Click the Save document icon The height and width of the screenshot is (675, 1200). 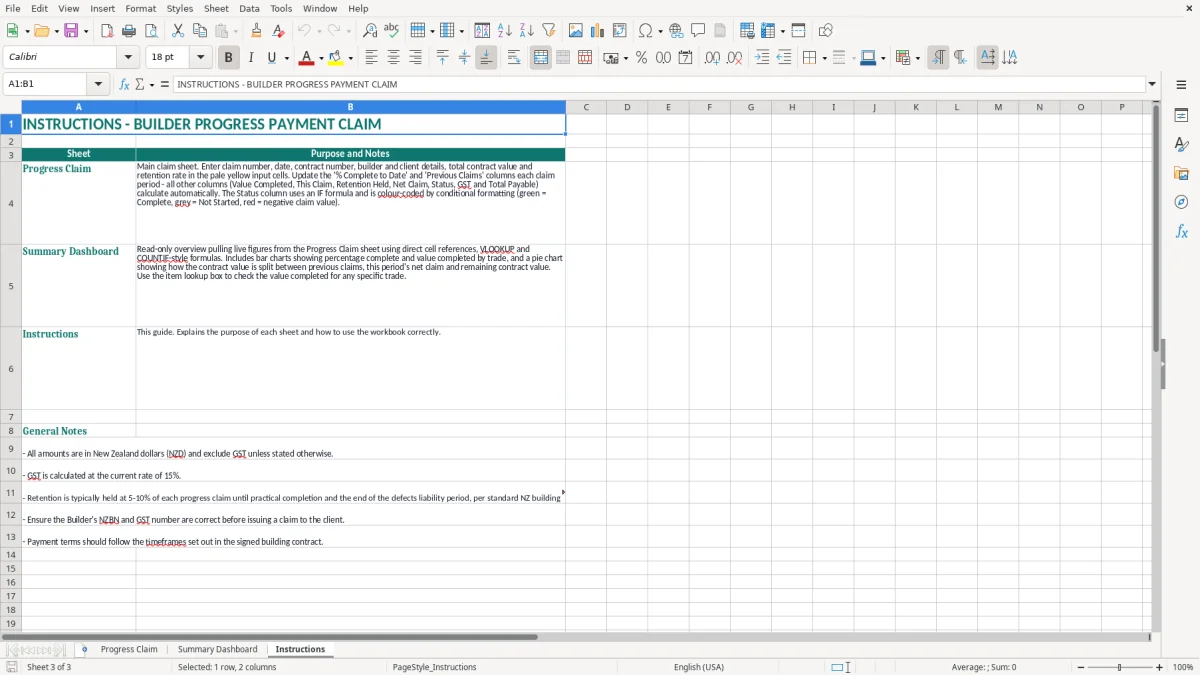click(x=71, y=30)
